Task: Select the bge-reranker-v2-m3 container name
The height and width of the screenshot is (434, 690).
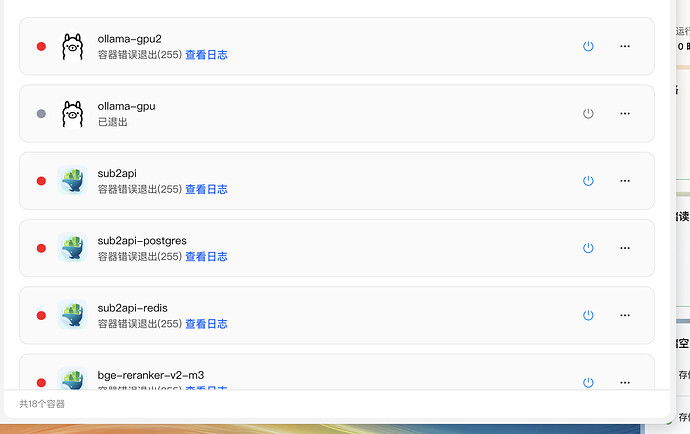Action: 151,375
